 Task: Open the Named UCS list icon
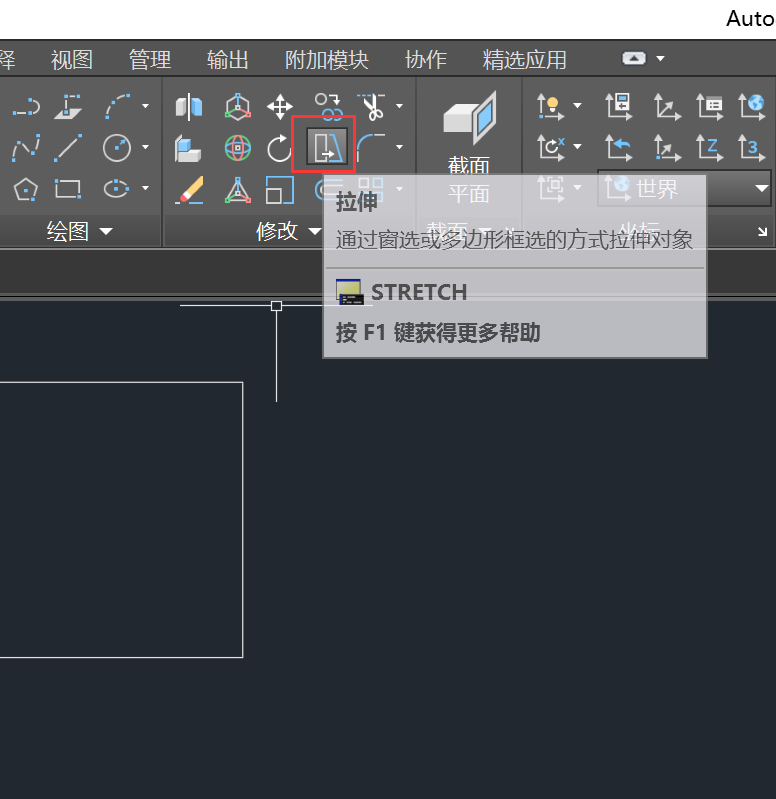coord(710,107)
